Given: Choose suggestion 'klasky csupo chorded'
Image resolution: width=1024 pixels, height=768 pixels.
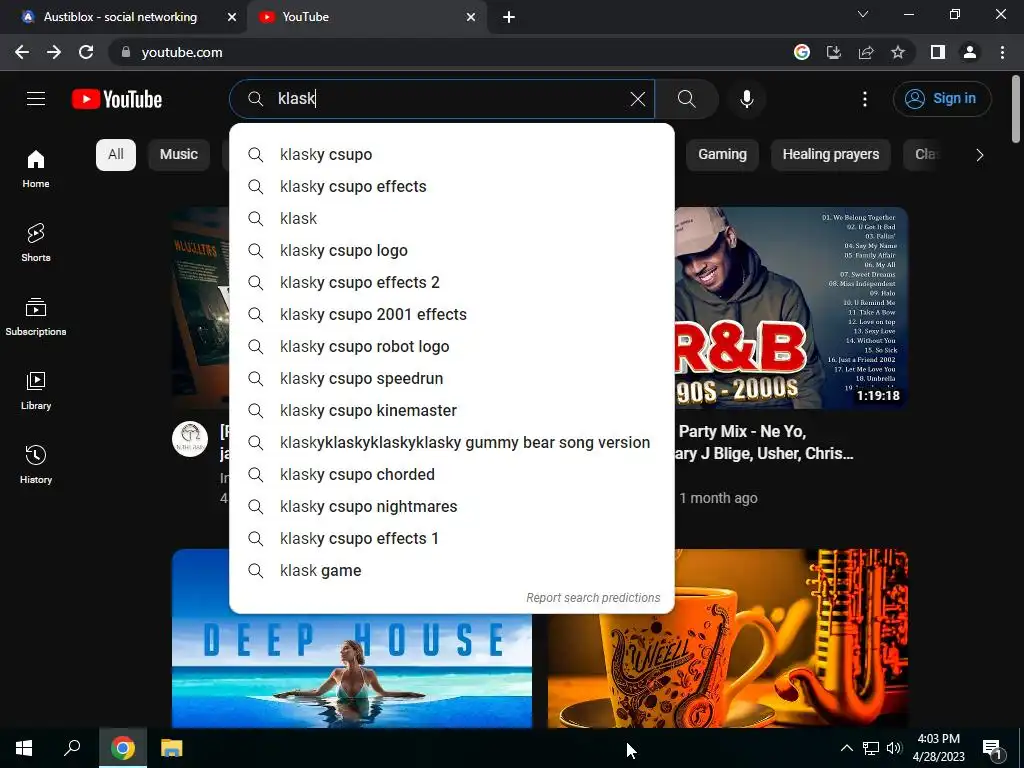Looking at the screenshot, I should (452, 475).
